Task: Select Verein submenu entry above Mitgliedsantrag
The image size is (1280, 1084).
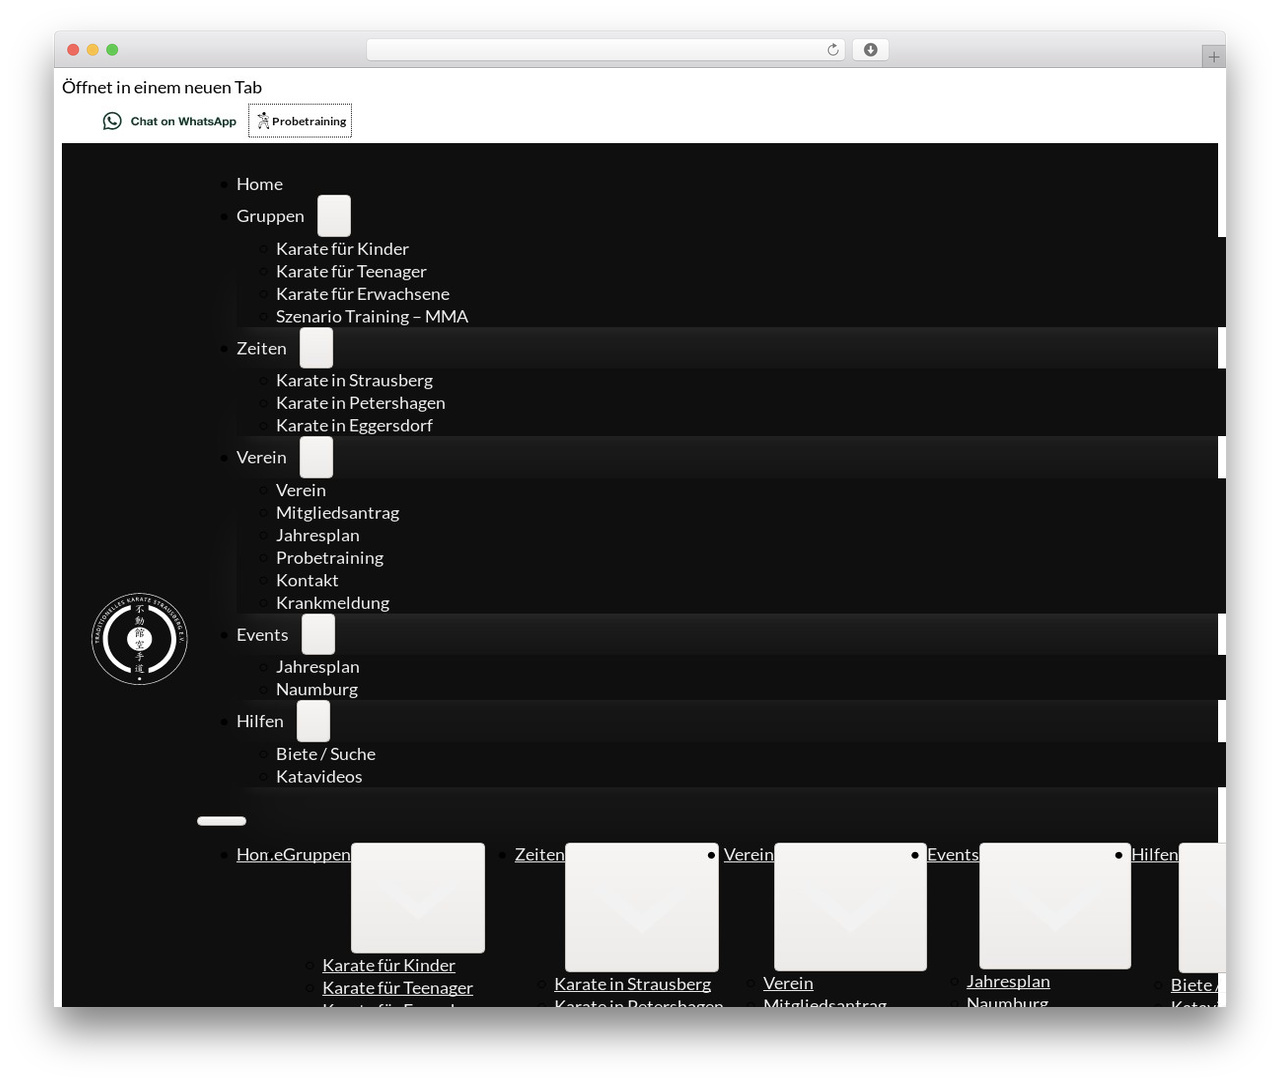Action: tap(301, 490)
